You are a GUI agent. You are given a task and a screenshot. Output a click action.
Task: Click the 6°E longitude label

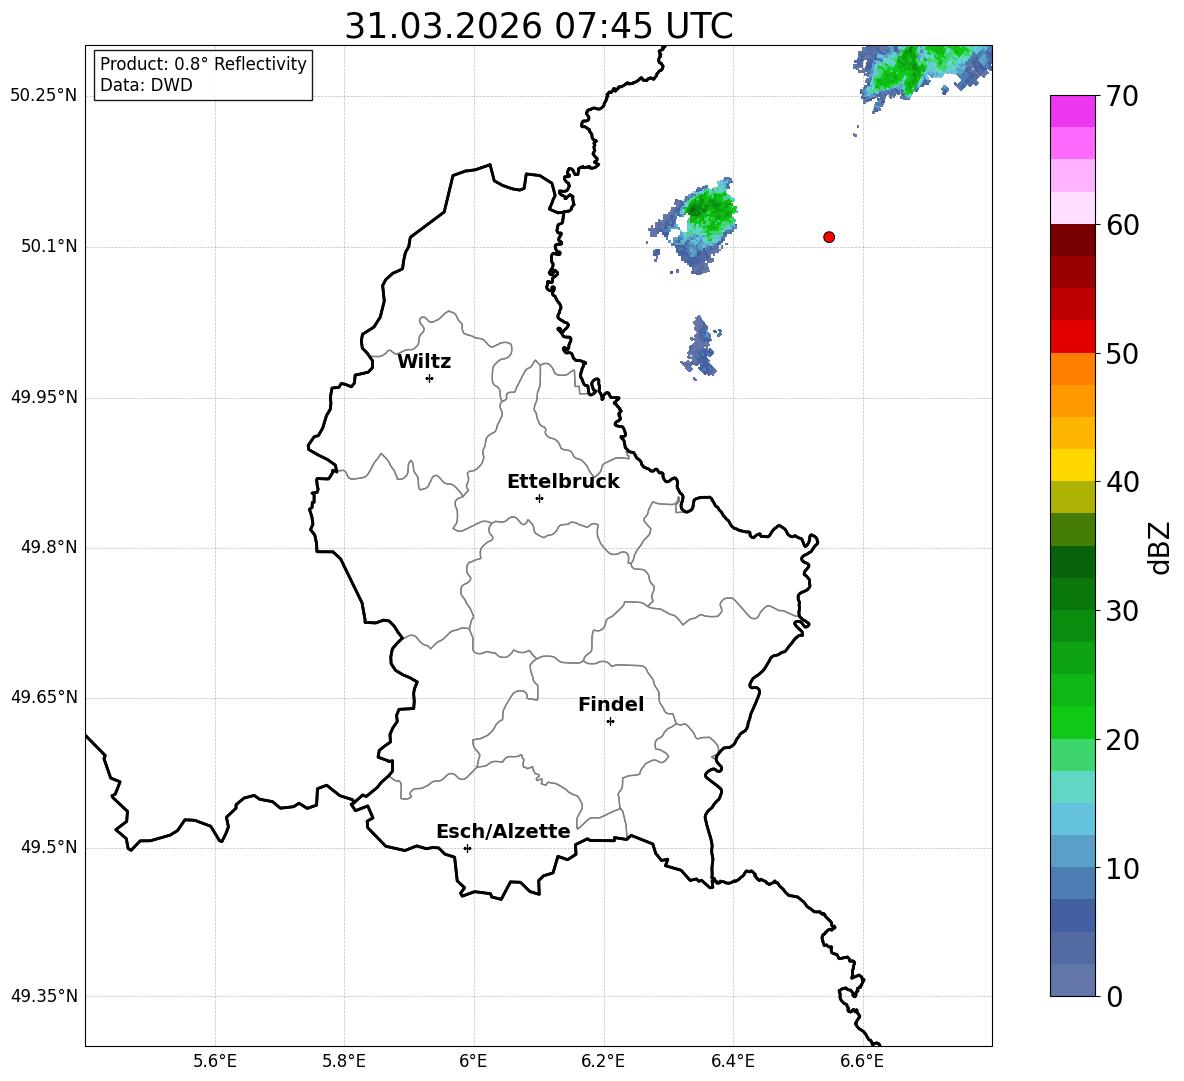click(x=473, y=1061)
